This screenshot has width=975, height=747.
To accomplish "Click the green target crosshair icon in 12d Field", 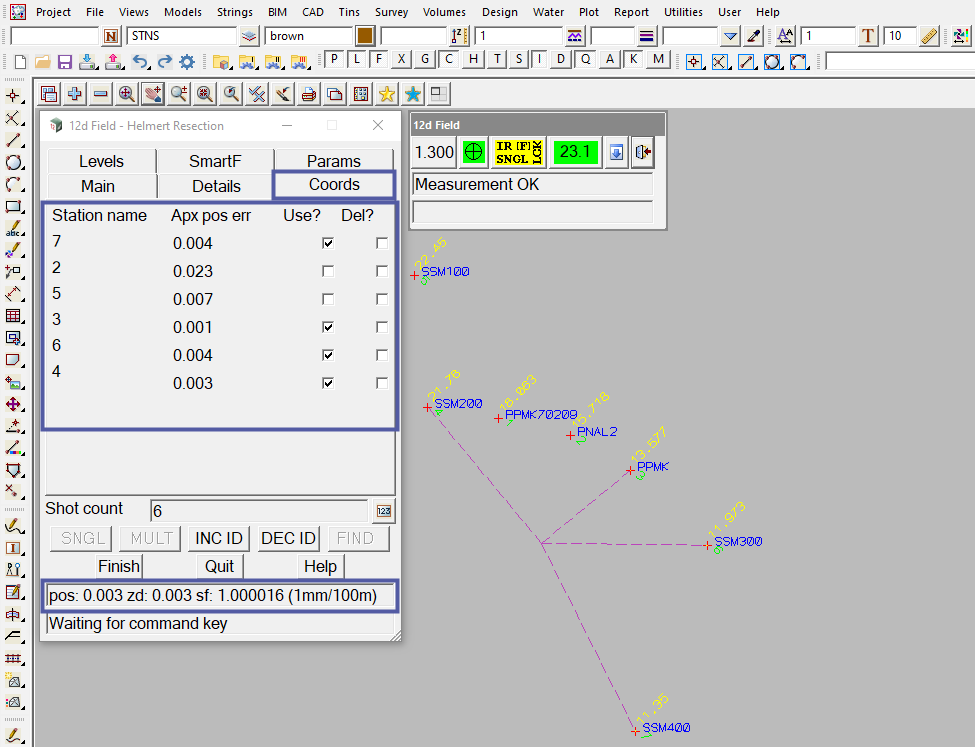I will coord(475,152).
